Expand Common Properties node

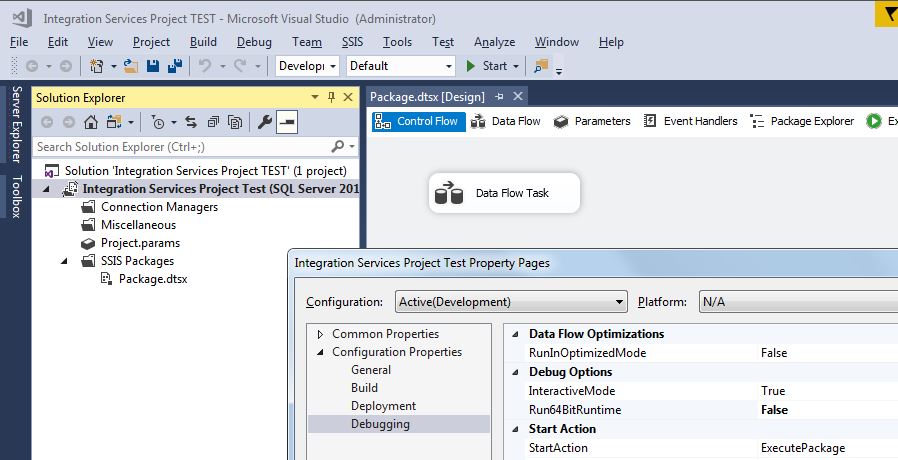click(x=320, y=334)
